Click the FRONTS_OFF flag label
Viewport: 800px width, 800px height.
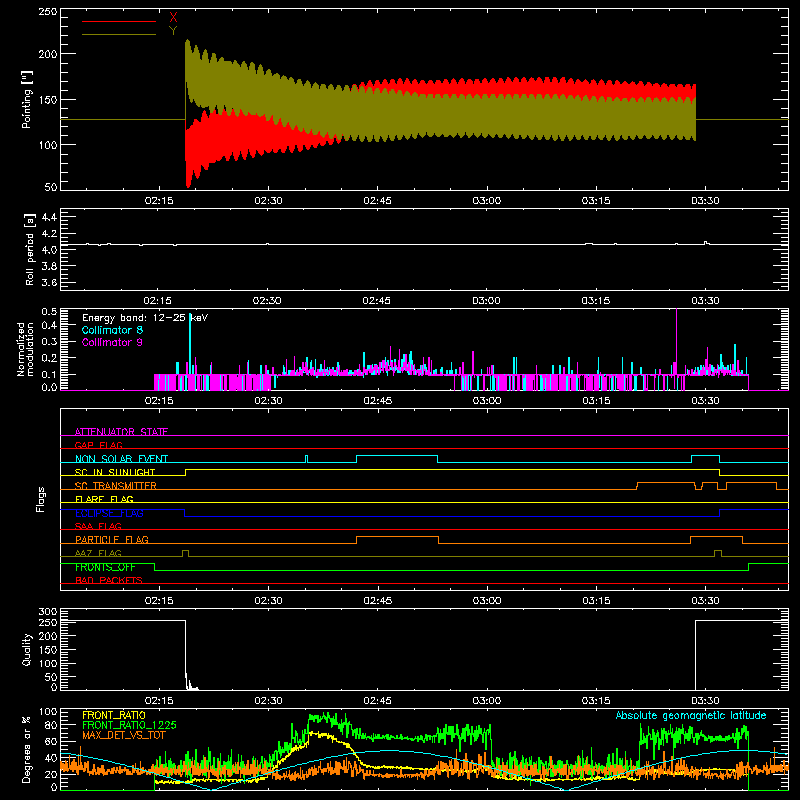coord(105,567)
